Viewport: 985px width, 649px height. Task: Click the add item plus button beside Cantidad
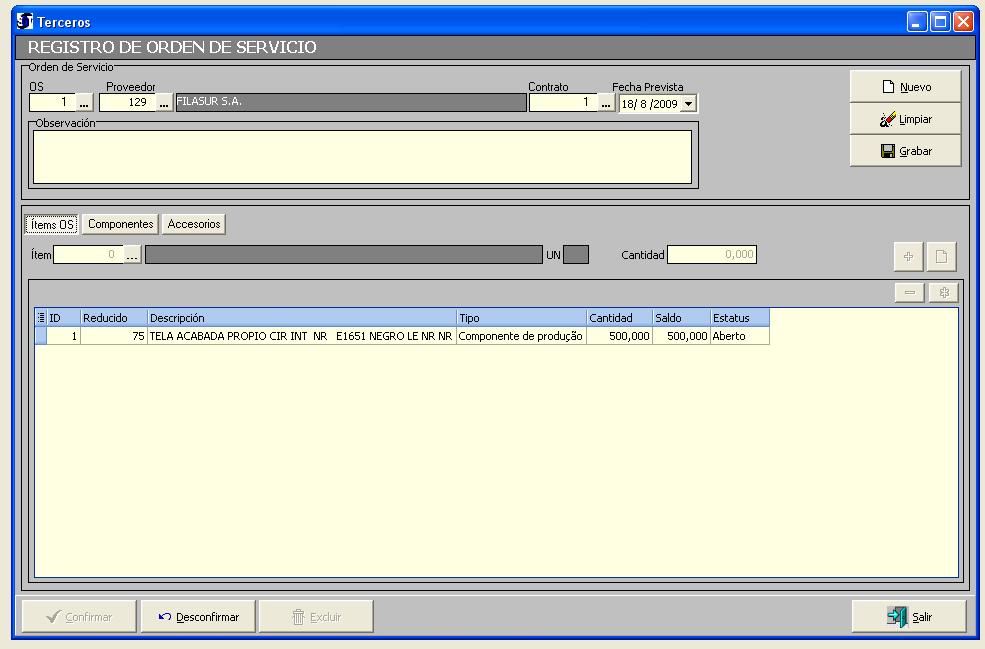click(908, 257)
